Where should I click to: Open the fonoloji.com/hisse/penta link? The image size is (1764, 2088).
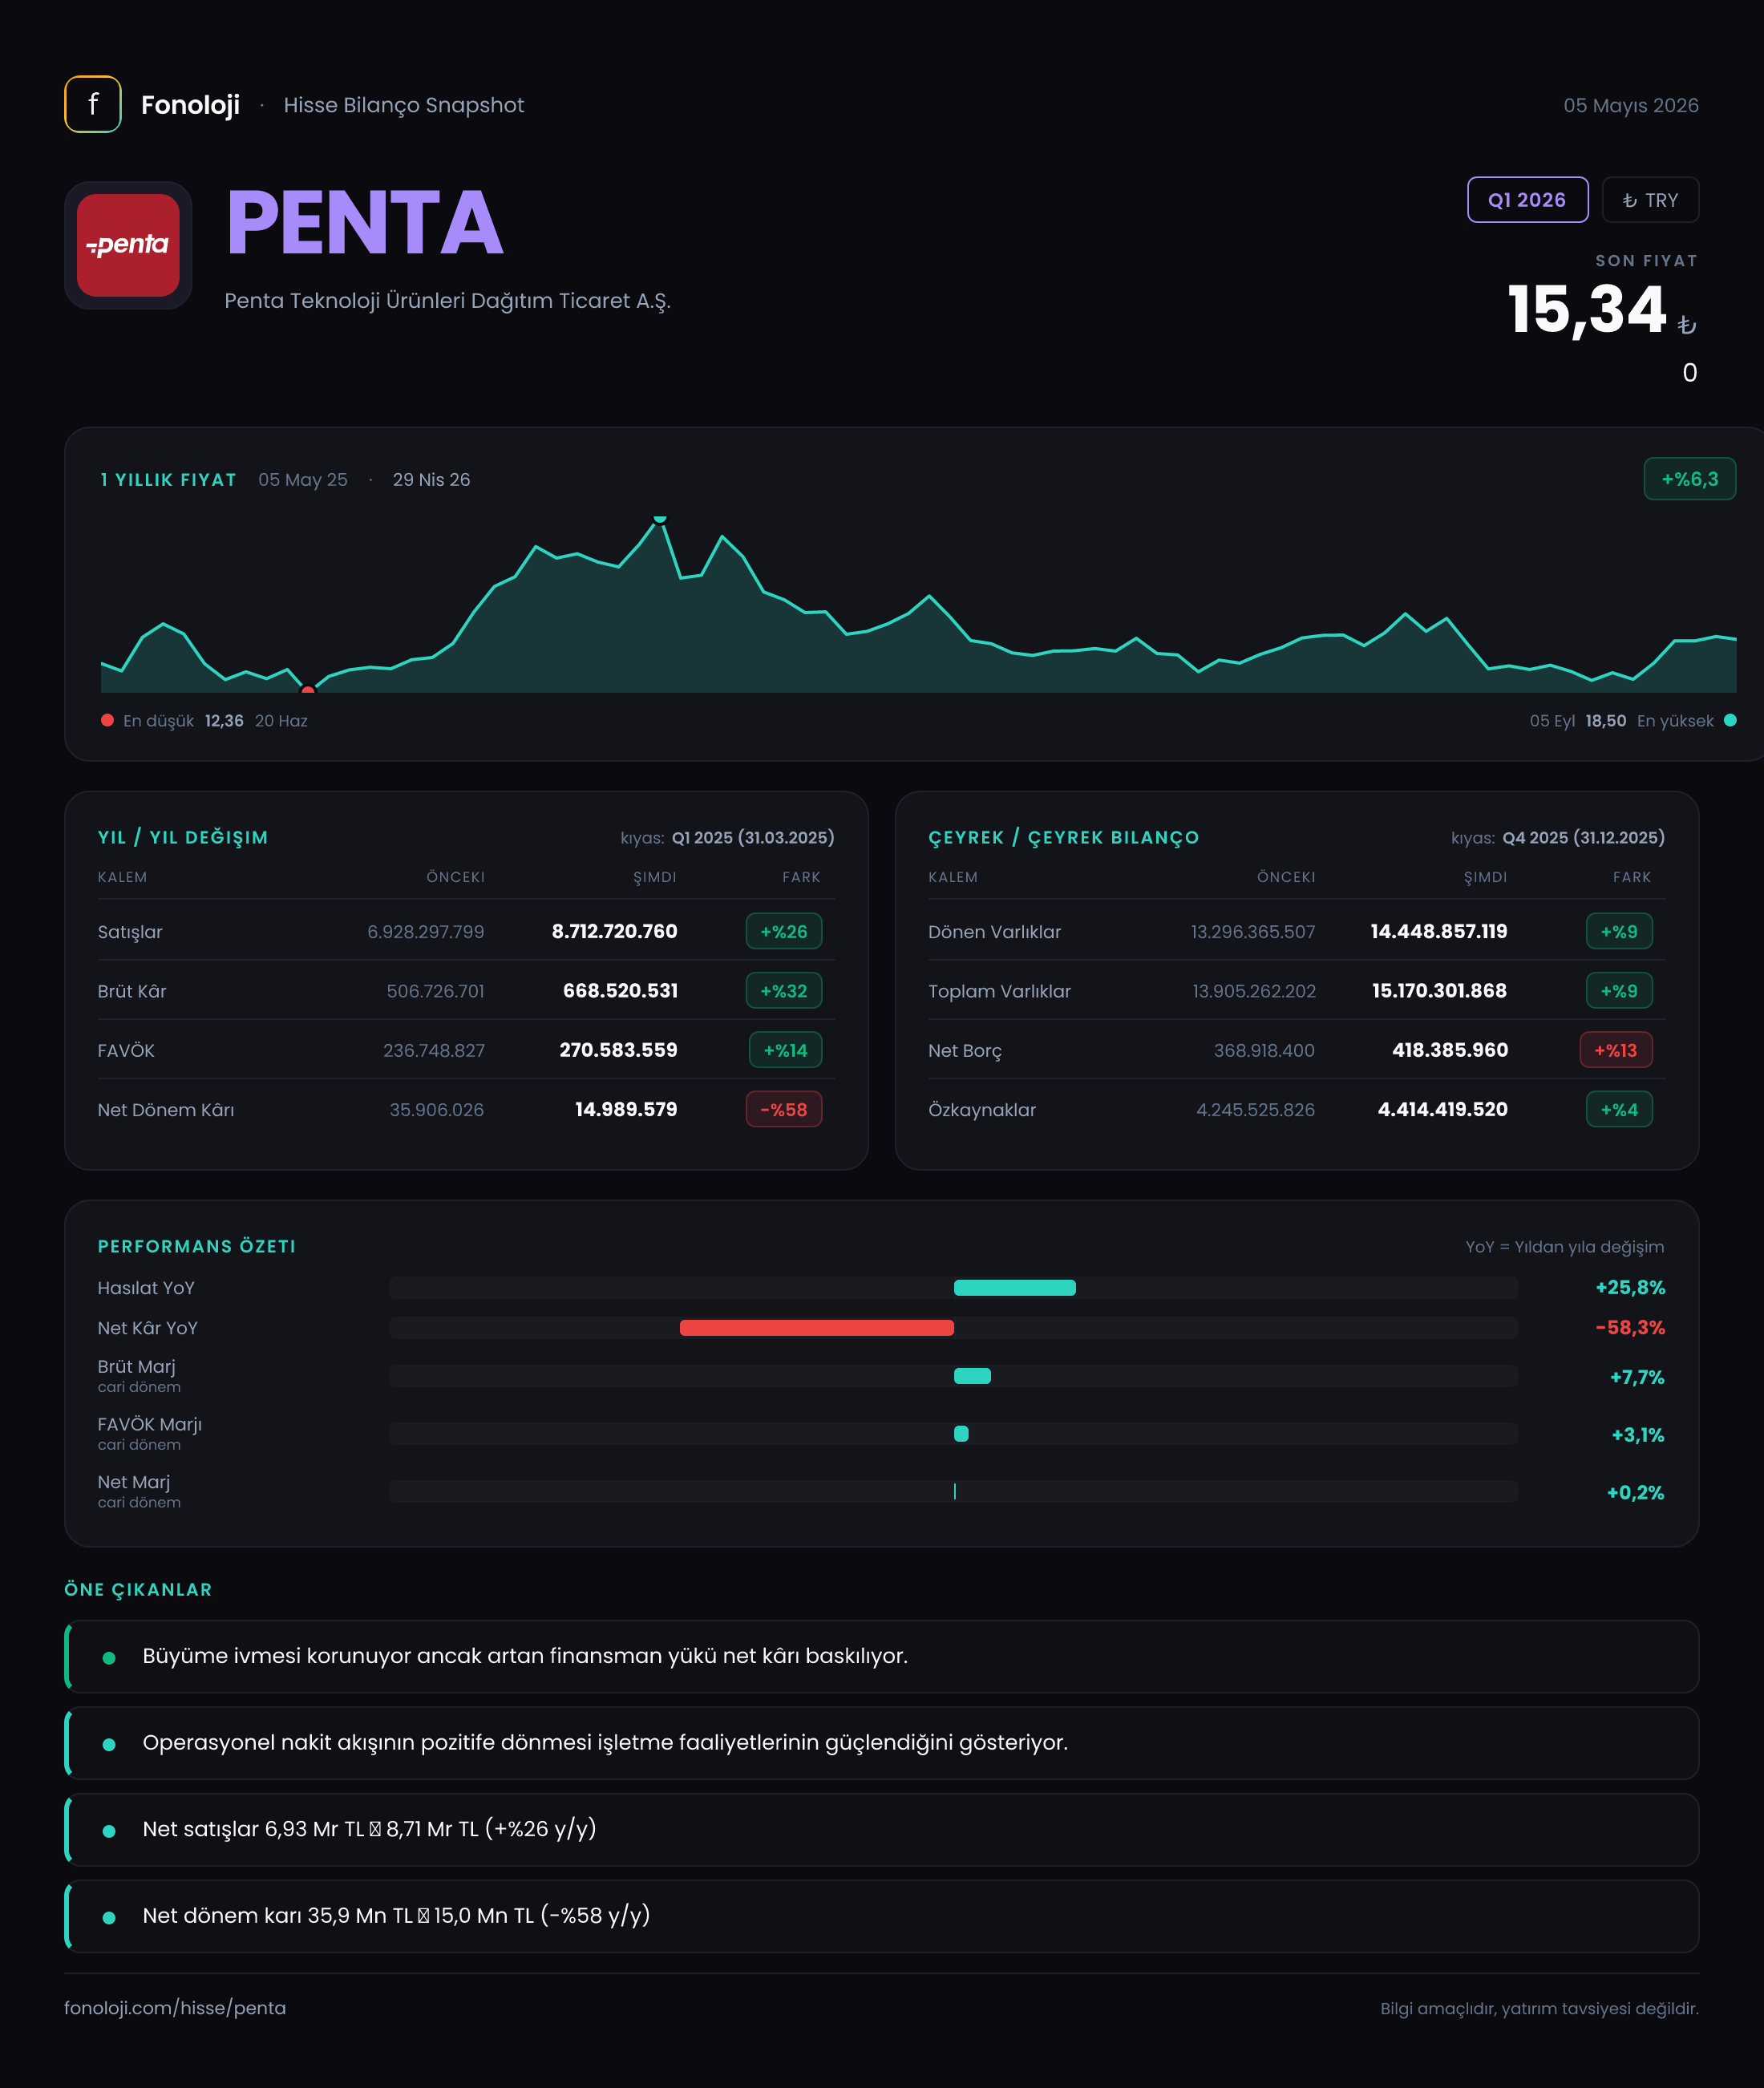(x=175, y=2008)
